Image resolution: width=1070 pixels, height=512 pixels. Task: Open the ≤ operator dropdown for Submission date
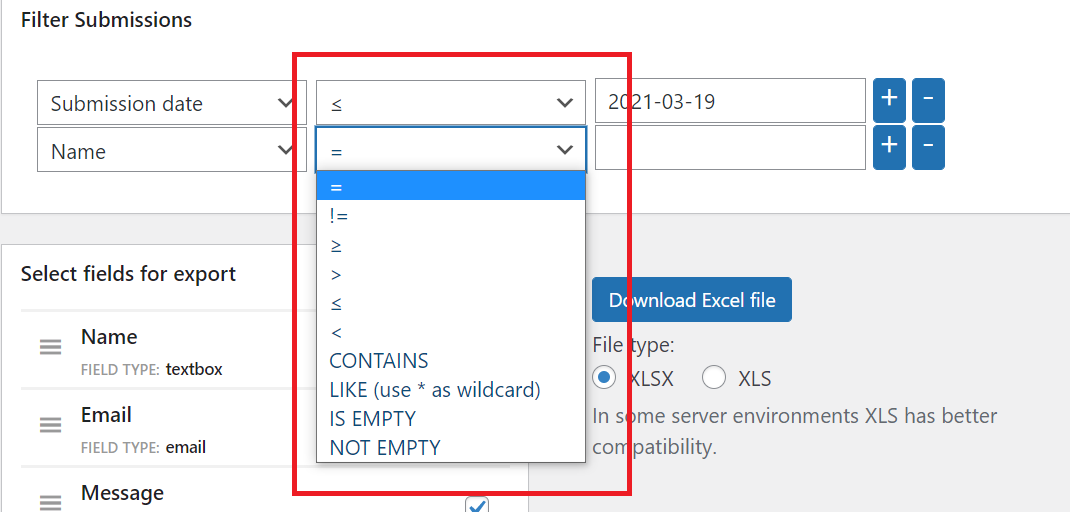[450, 103]
